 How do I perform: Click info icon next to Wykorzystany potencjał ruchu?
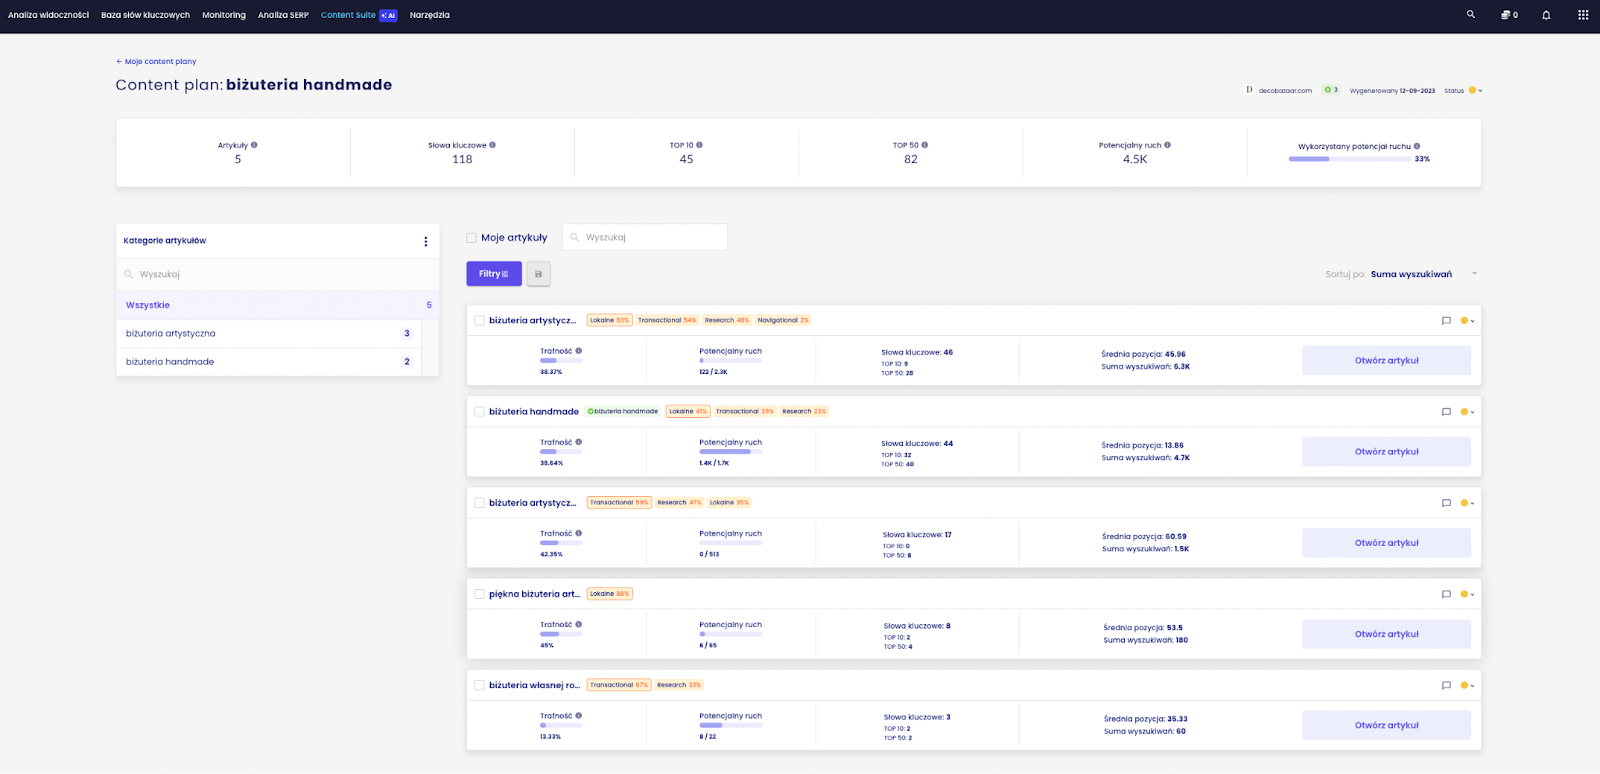click(1417, 146)
